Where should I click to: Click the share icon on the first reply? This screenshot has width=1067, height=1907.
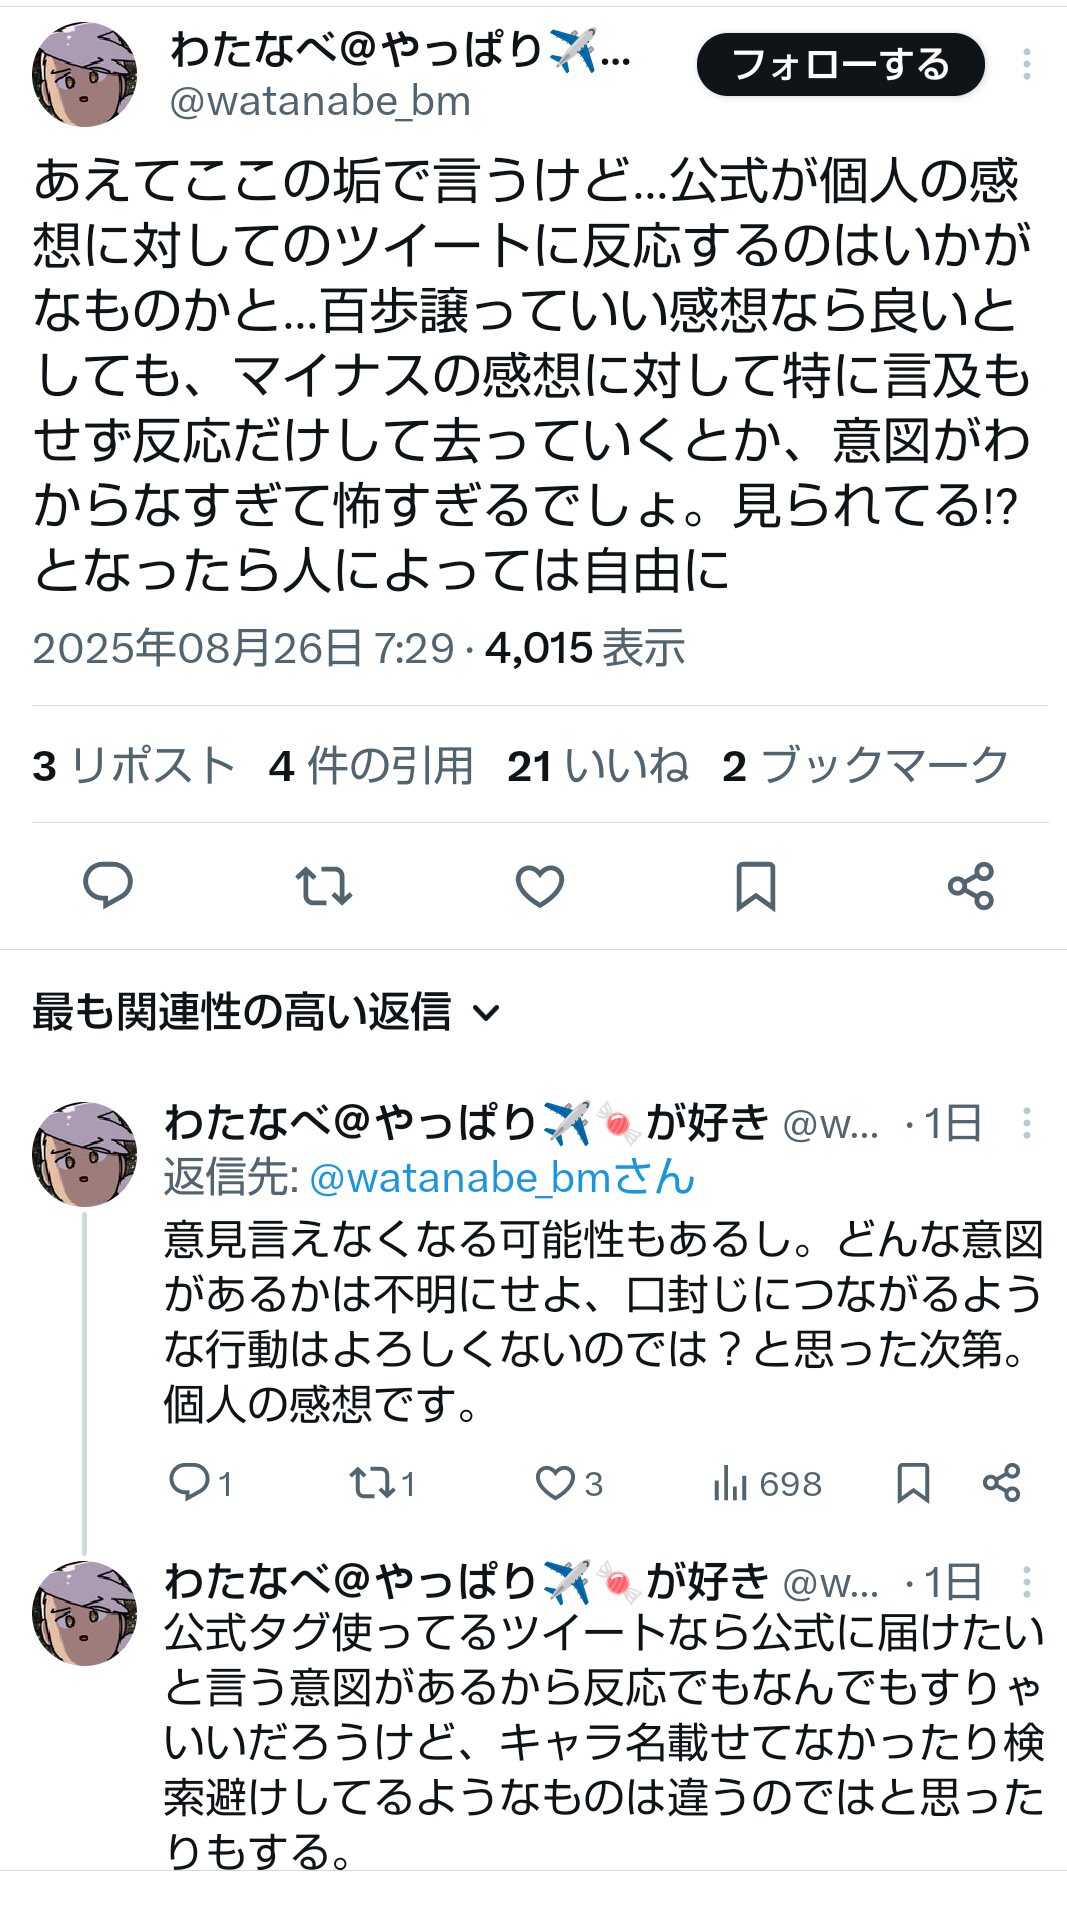point(1001,1482)
